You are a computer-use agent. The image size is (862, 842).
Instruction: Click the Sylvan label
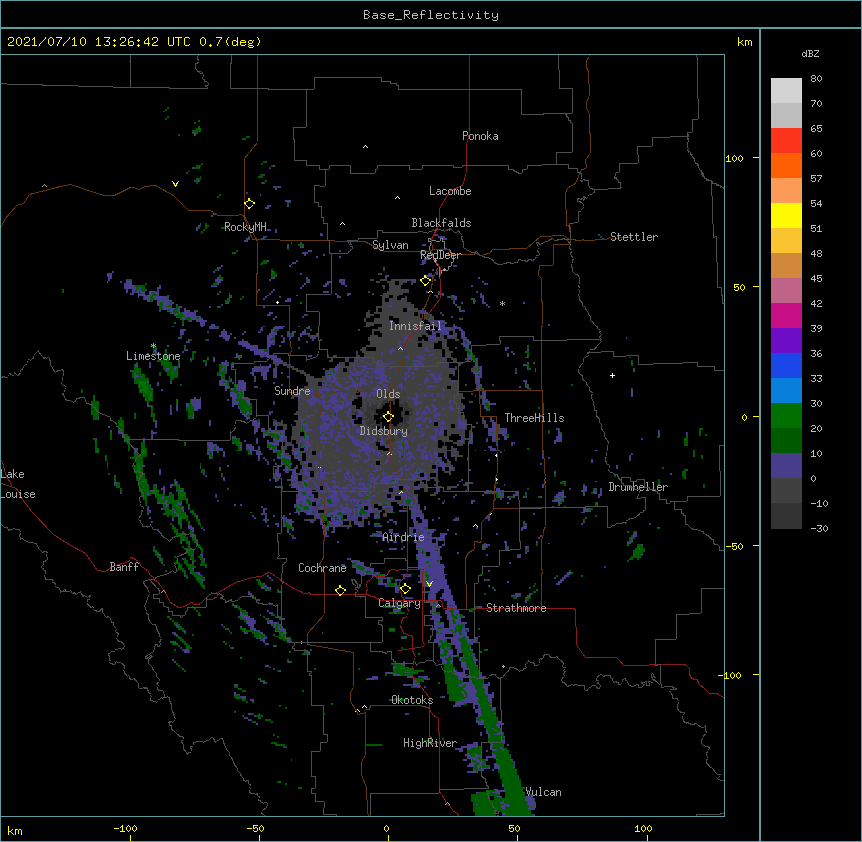click(x=390, y=245)
